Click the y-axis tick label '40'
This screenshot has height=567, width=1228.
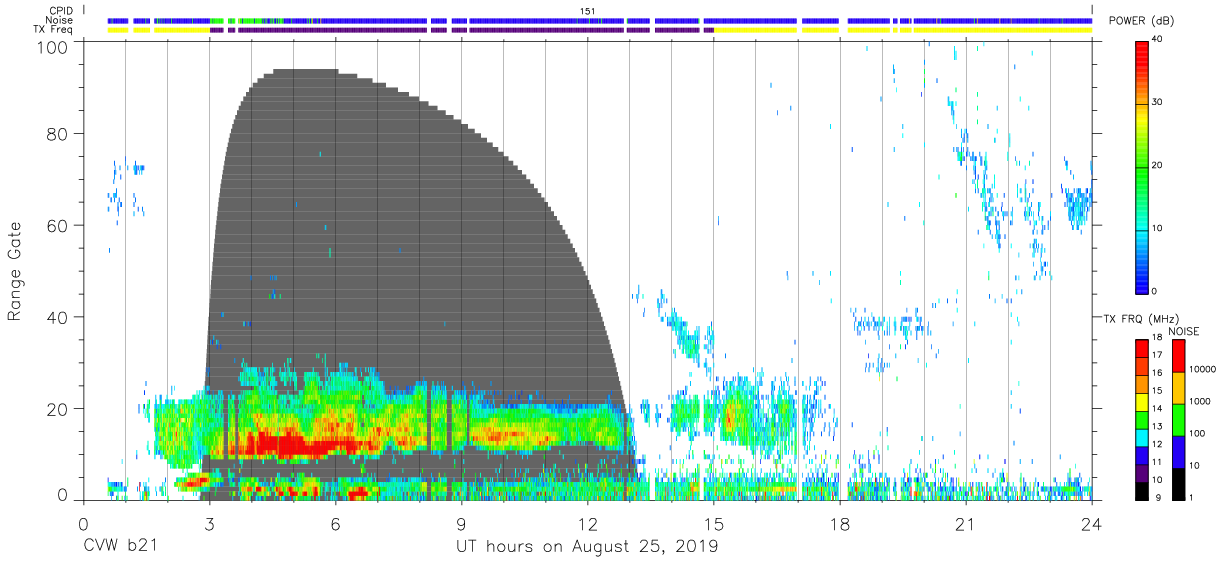[x=59, y=317]
